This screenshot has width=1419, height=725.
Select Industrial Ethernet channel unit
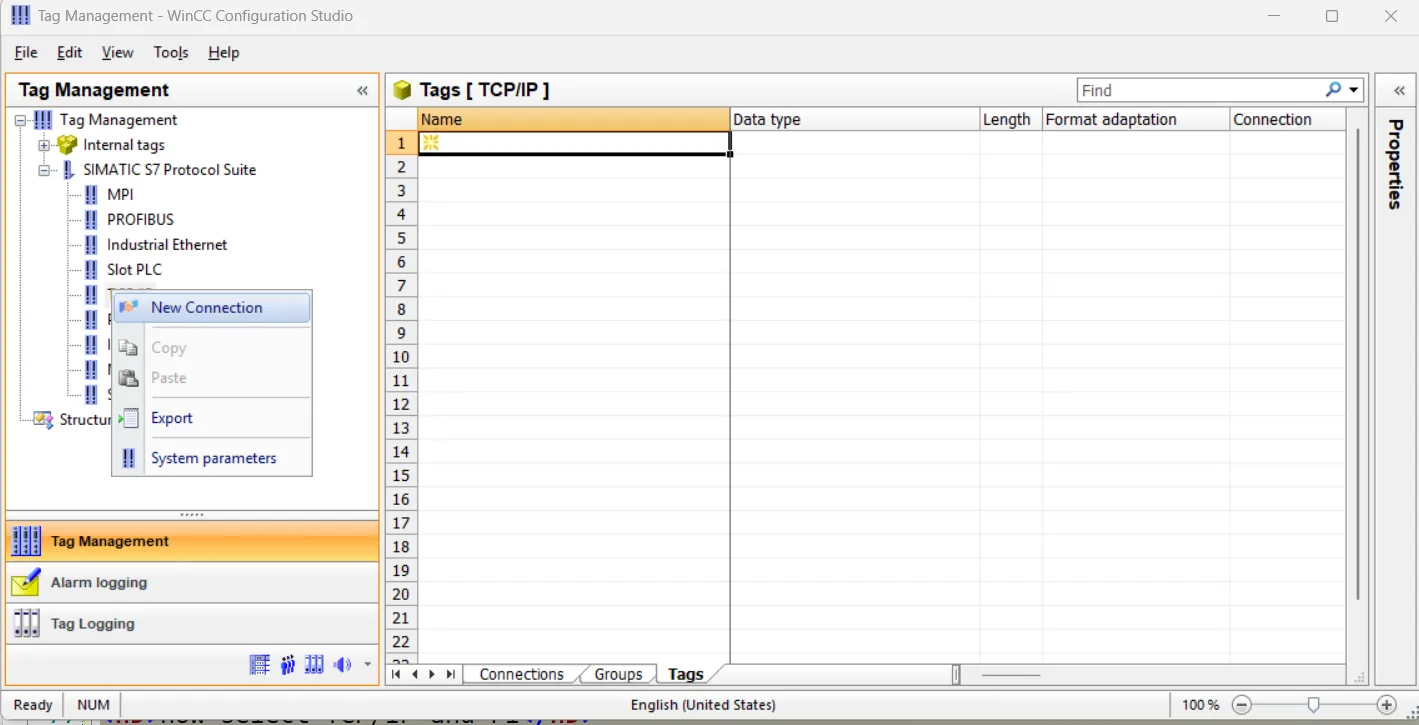click(x=167, y=244)
